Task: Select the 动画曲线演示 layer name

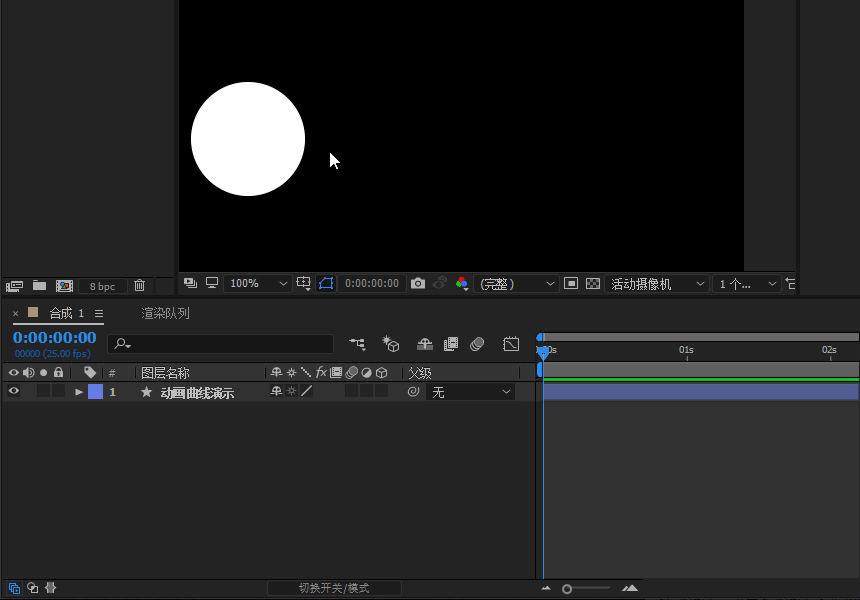Action: tap(197, 393)
